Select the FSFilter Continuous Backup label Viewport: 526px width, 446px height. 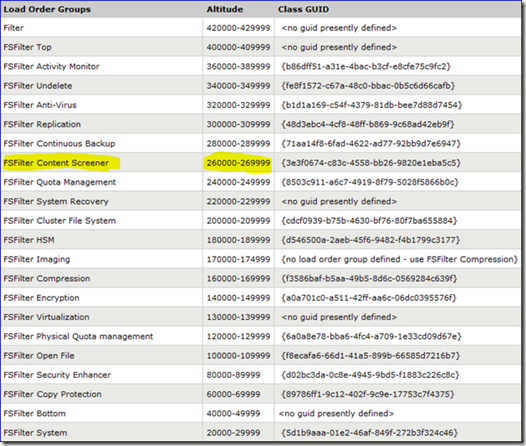pyautogui.click(x=59, y=144)
